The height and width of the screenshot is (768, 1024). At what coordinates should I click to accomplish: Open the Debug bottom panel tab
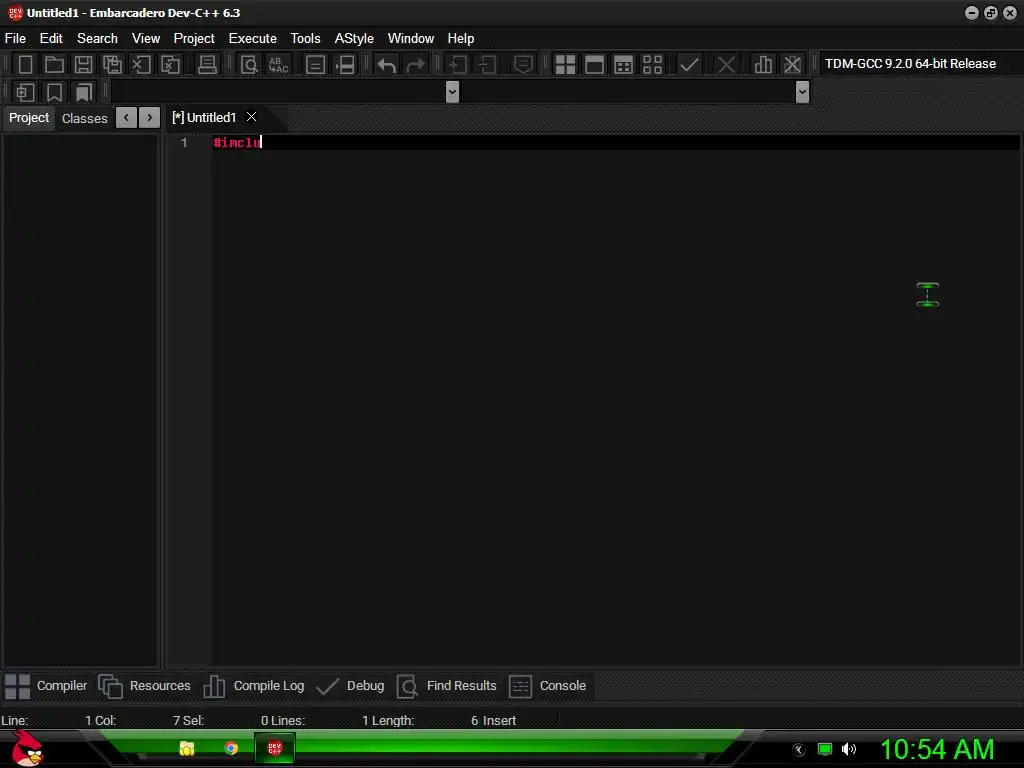pyautogui.click(x=350, y=686)
